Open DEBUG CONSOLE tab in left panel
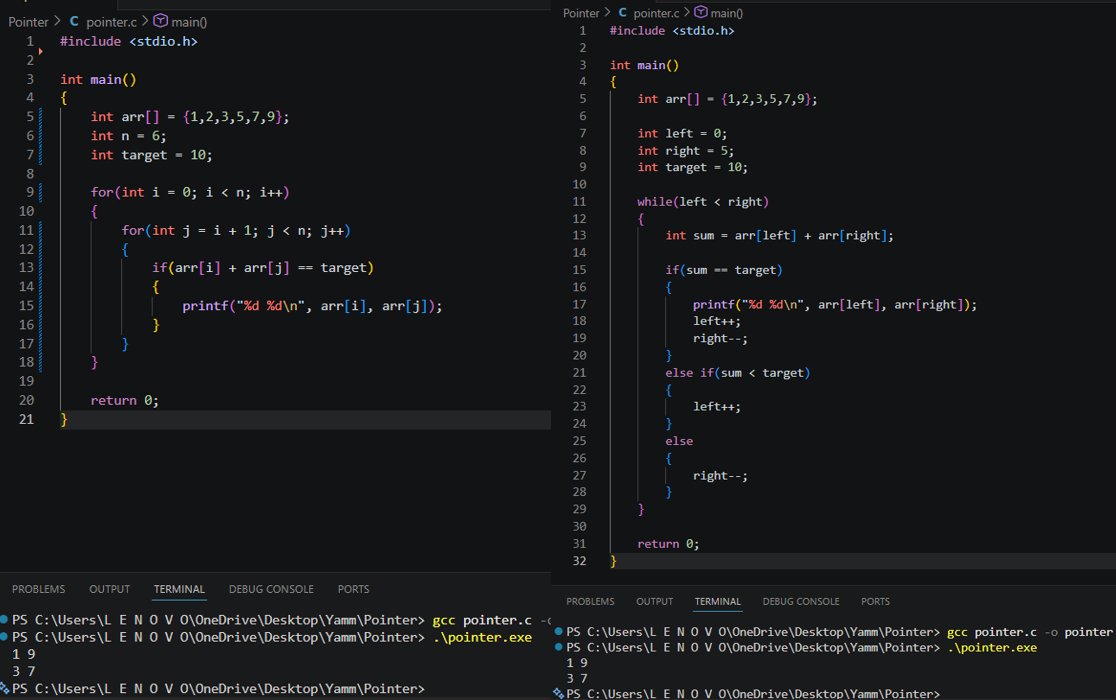The image size is (1116, 700). [x=271, y=589]
